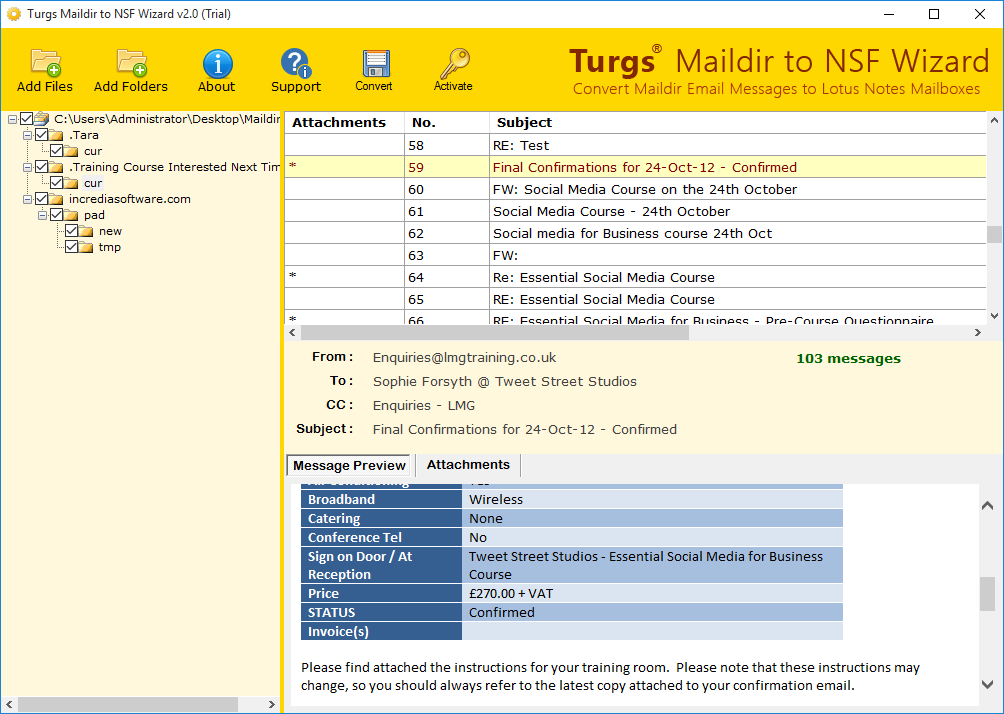Click the message list horizontal scrollbar thumb
Screen dimensions: 1004x714
tap(494, 332)
